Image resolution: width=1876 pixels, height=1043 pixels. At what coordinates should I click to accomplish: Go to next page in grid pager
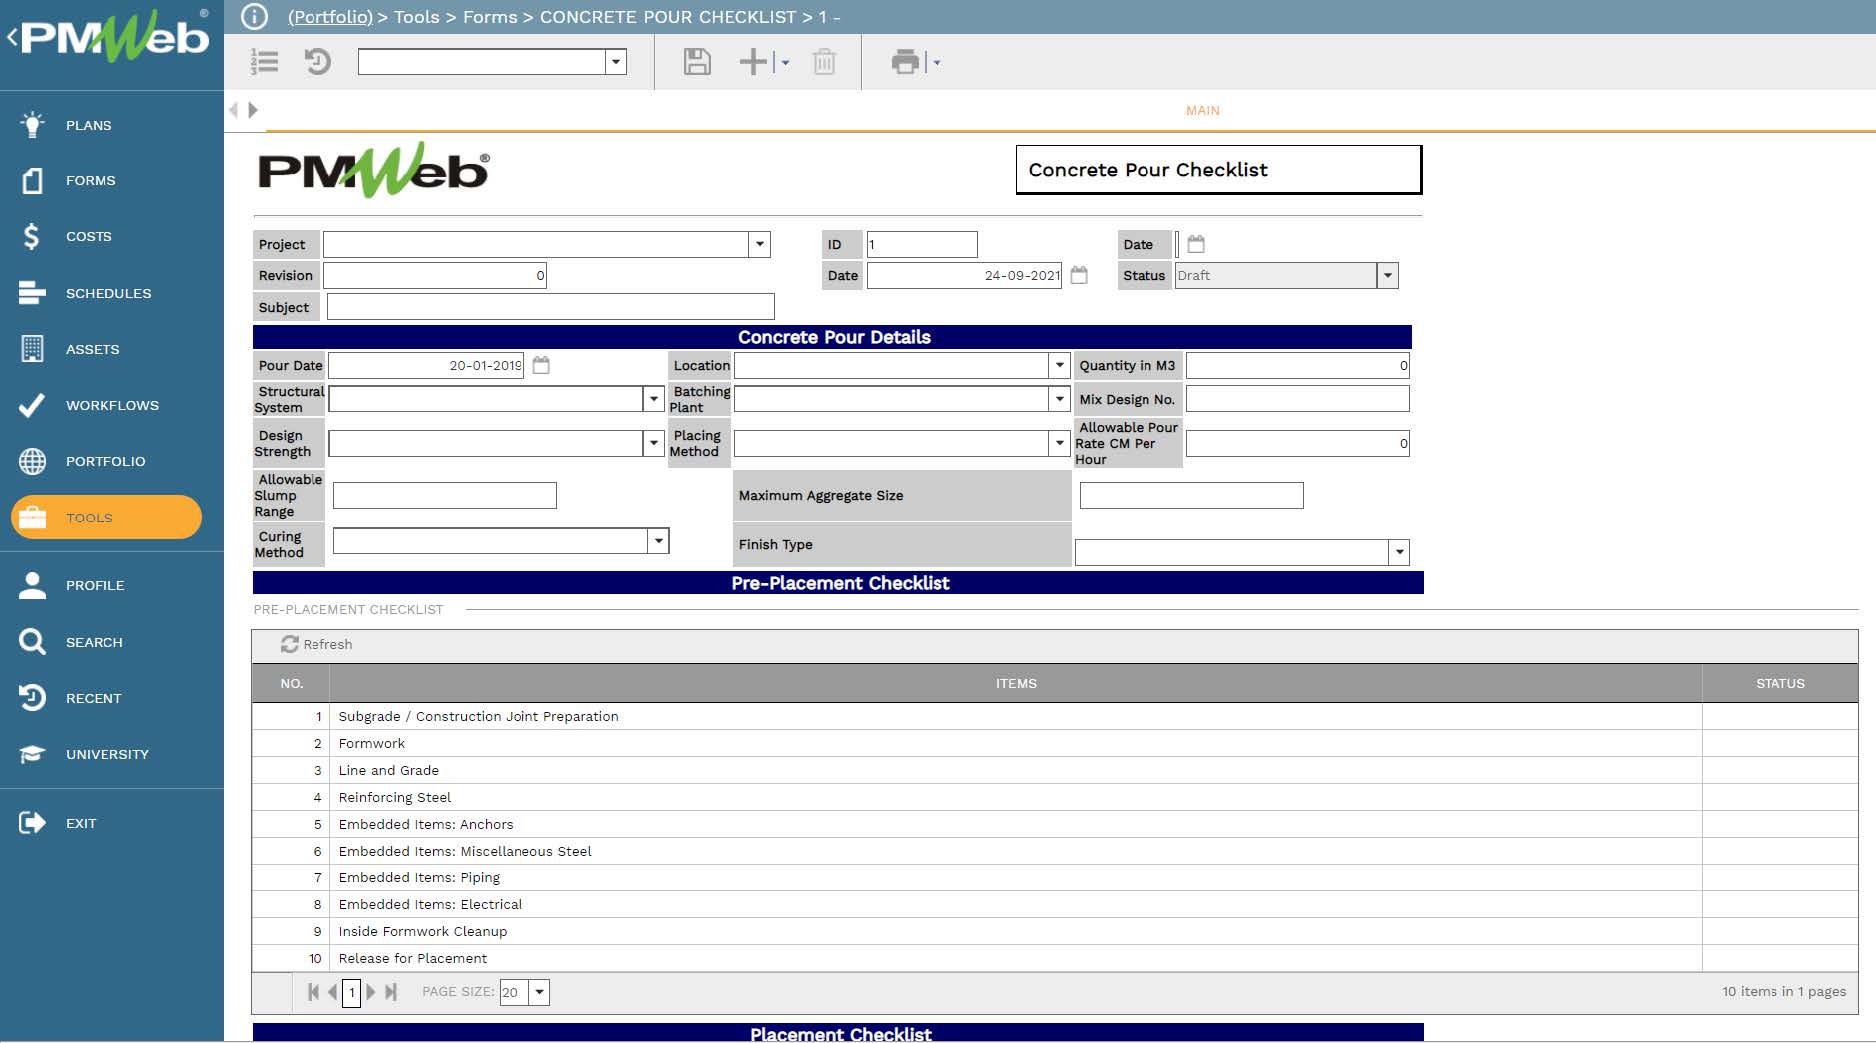[x=371, y=992]
